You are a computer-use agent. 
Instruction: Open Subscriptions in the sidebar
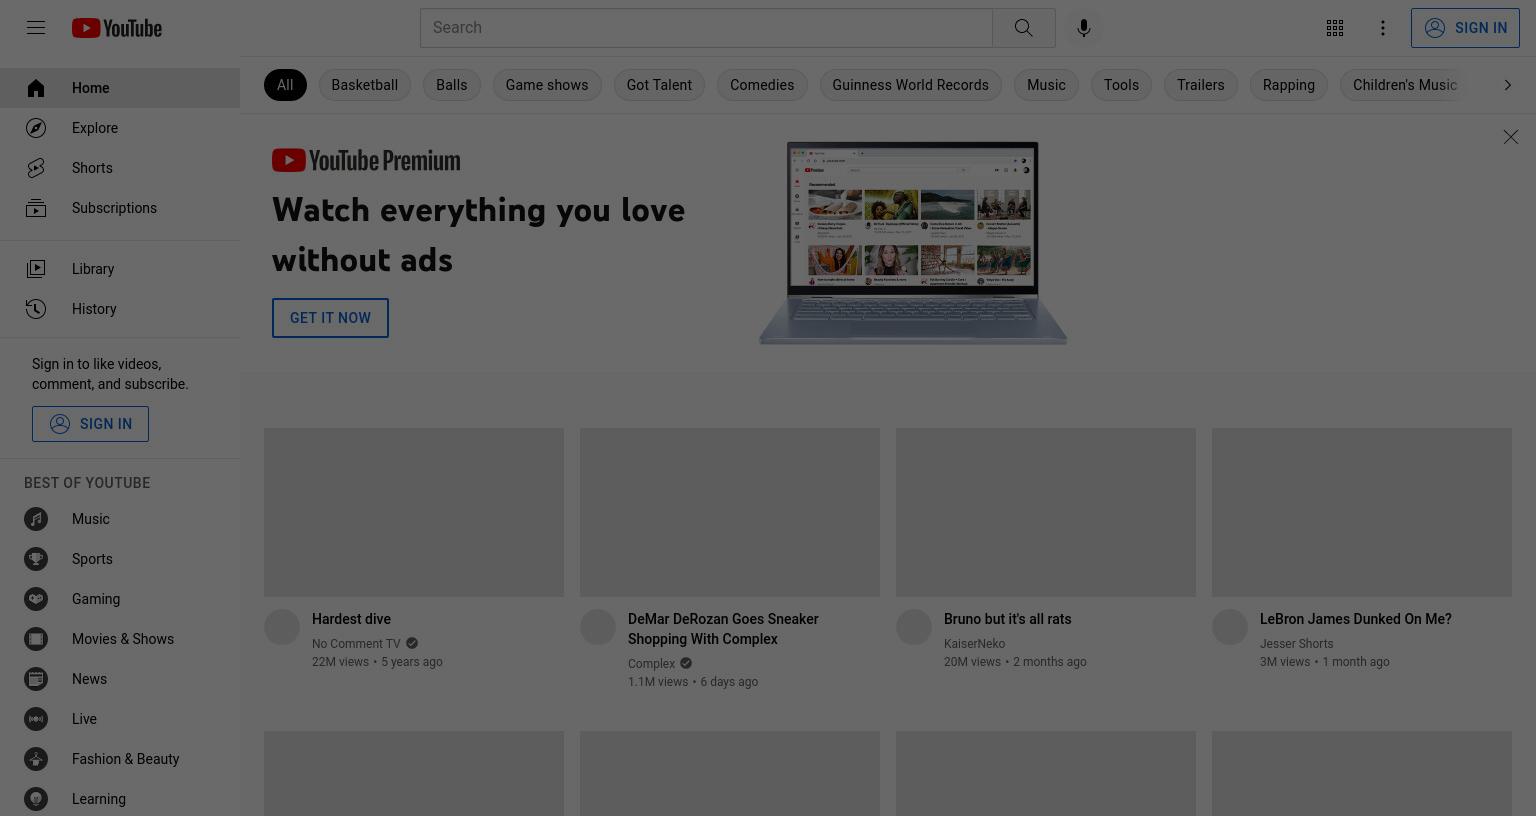120,208
